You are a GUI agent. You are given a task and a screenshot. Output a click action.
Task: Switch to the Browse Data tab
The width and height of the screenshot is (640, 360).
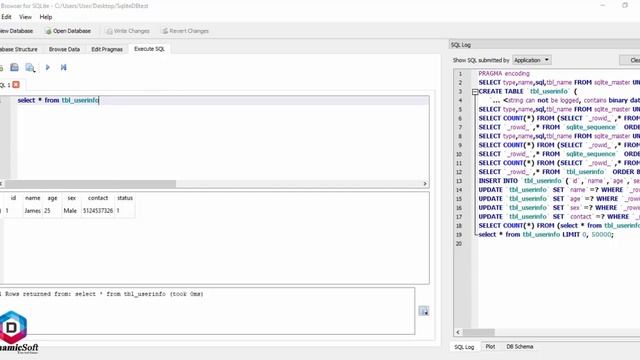click(64, 49)
